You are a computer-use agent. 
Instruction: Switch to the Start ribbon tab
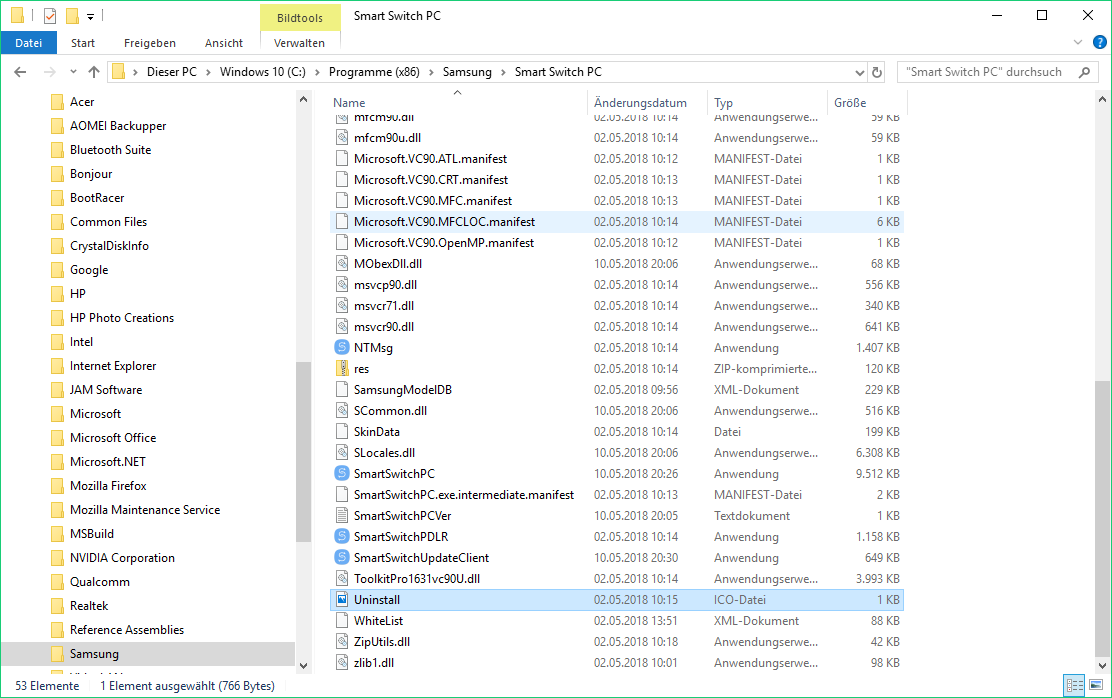coord(82,43)
